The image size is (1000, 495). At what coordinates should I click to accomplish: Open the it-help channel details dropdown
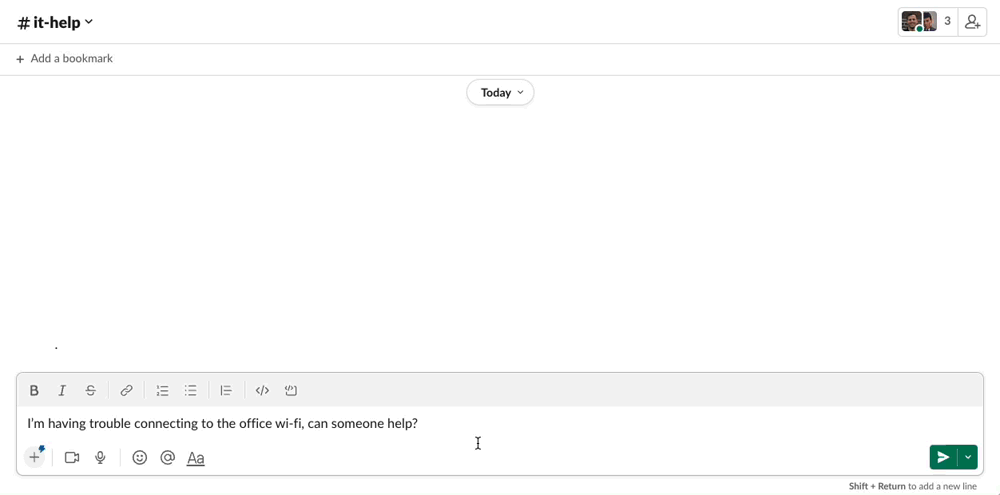point(56,22)
